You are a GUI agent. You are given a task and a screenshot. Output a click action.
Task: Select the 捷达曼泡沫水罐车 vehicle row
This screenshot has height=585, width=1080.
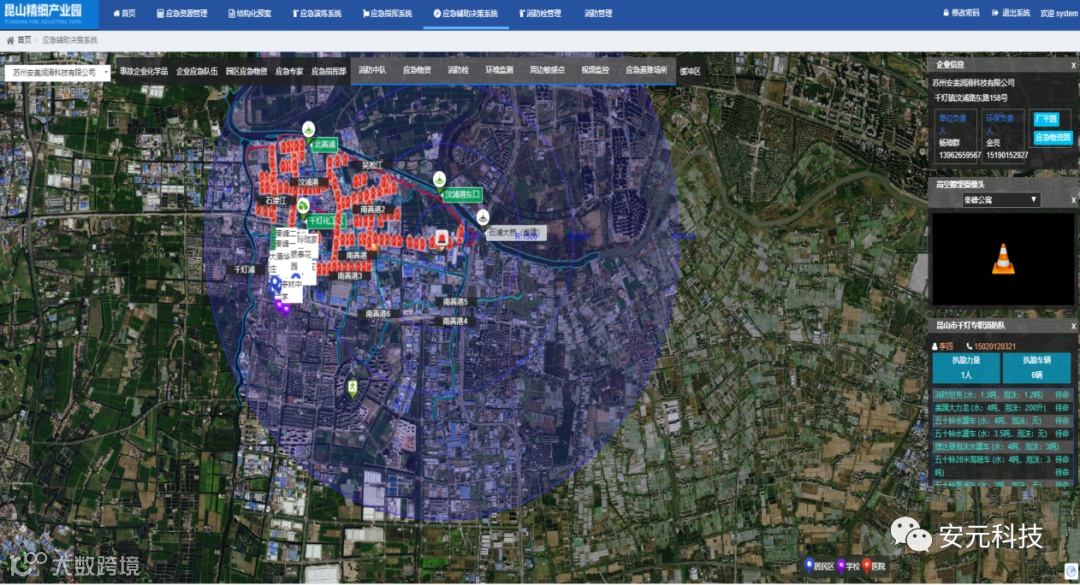coord(1001,447)
